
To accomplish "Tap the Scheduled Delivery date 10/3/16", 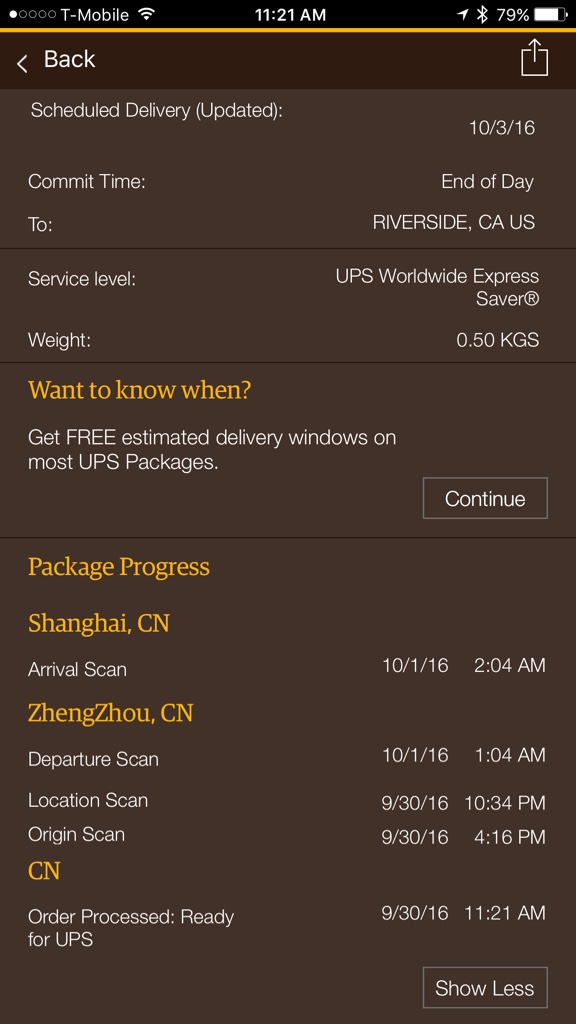I will click(502, 127).
